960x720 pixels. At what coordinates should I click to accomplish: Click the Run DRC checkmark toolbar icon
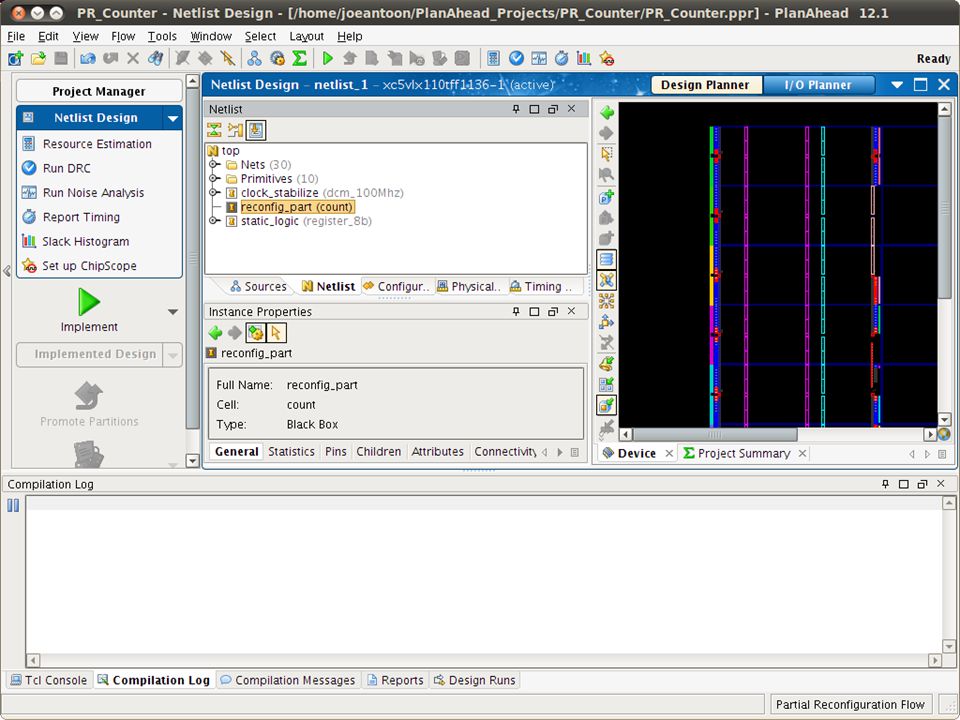point(516,59)
